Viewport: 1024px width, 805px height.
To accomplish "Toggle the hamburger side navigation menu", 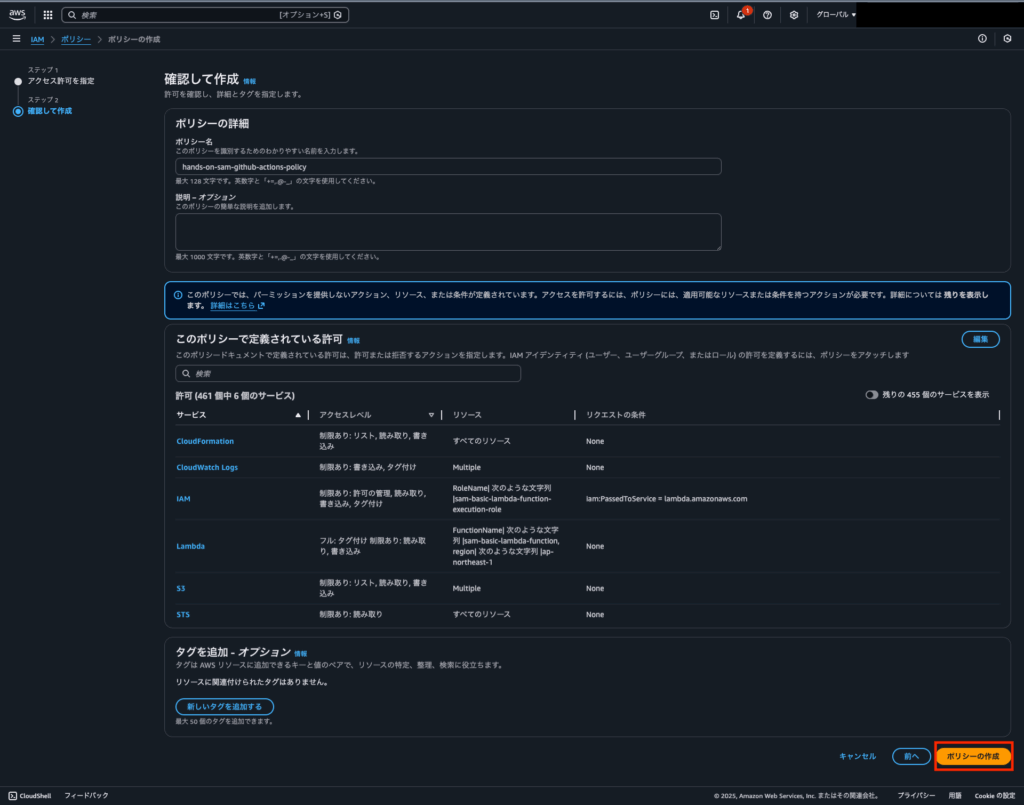I will click(16, 38).
